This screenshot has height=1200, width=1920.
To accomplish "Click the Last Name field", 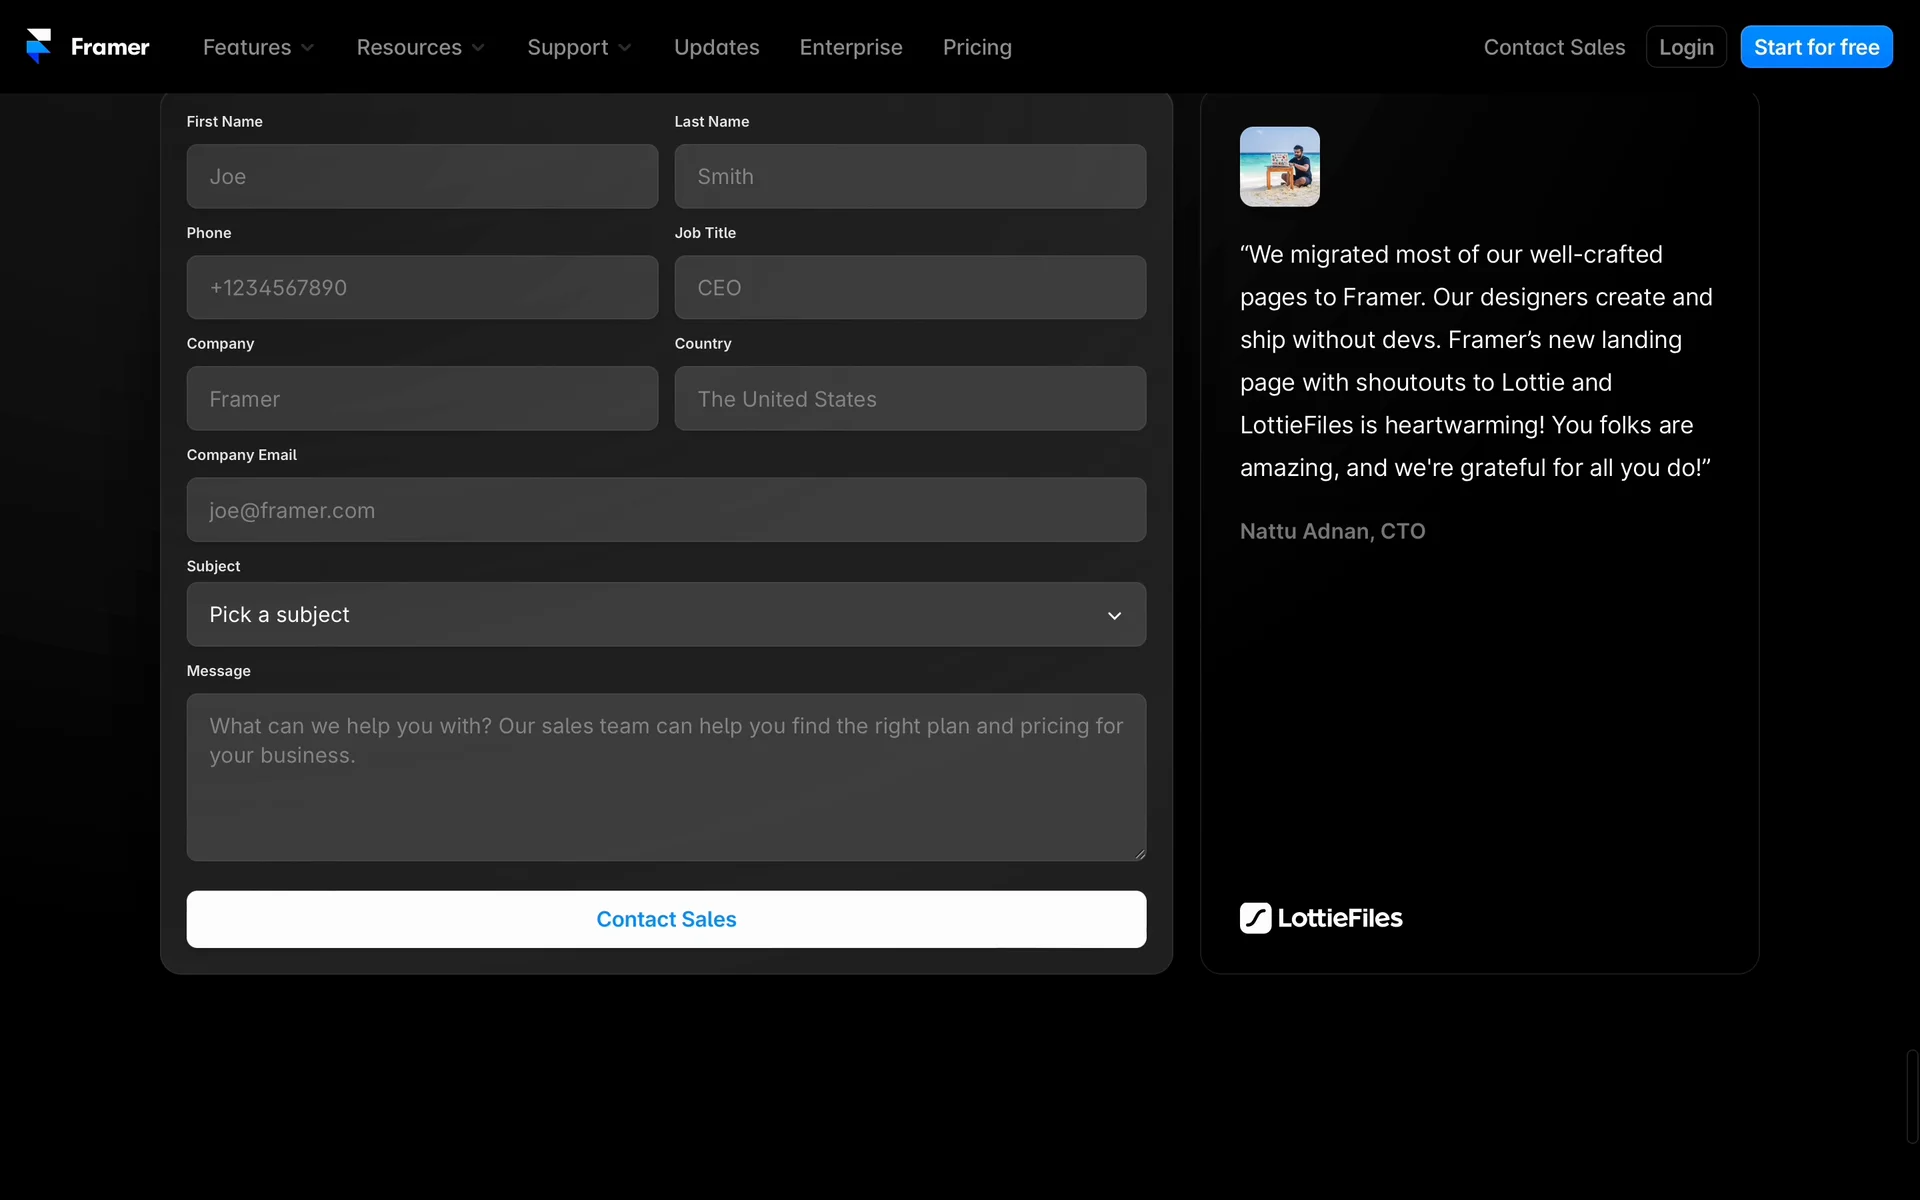I will [910, 177].
